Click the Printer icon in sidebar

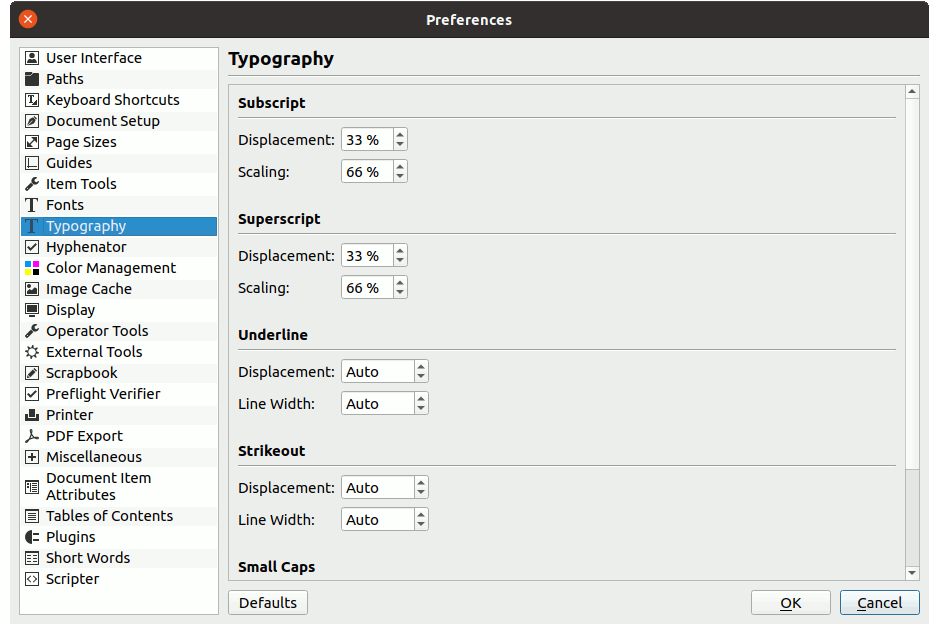coord(32,415)
